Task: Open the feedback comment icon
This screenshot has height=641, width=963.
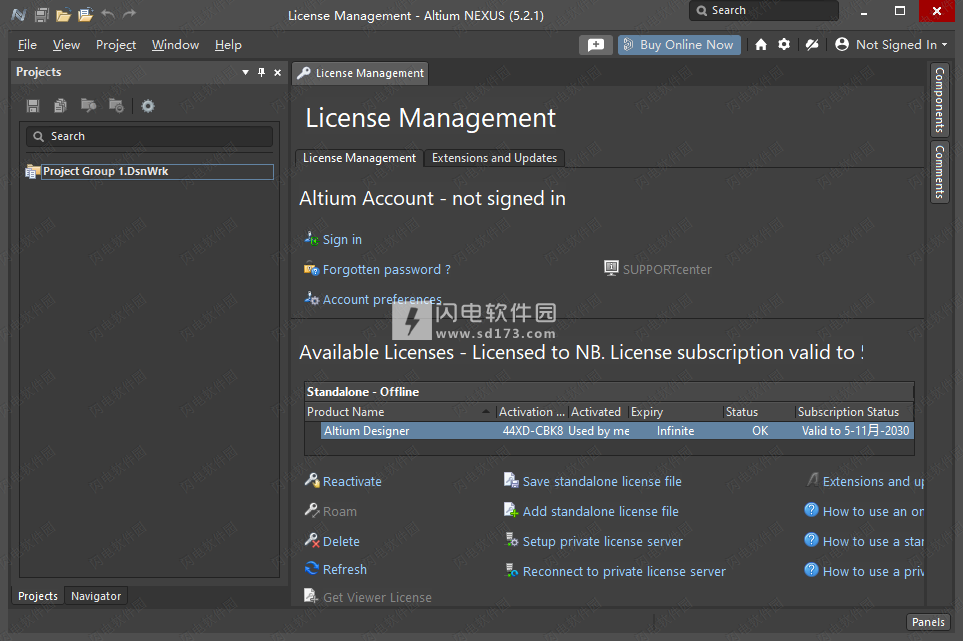Action: point(596,45)
